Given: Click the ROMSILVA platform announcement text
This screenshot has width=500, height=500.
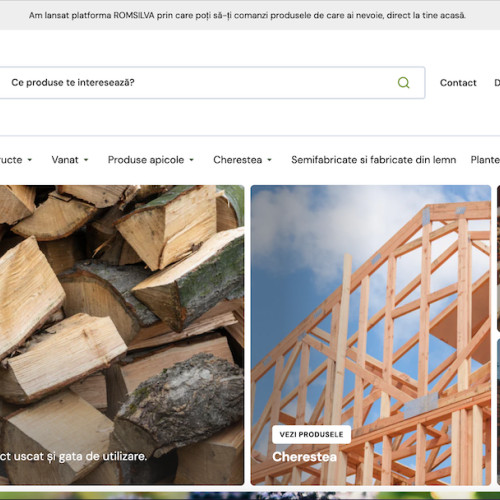Looking at the screenshot, I should click(247, 15).
